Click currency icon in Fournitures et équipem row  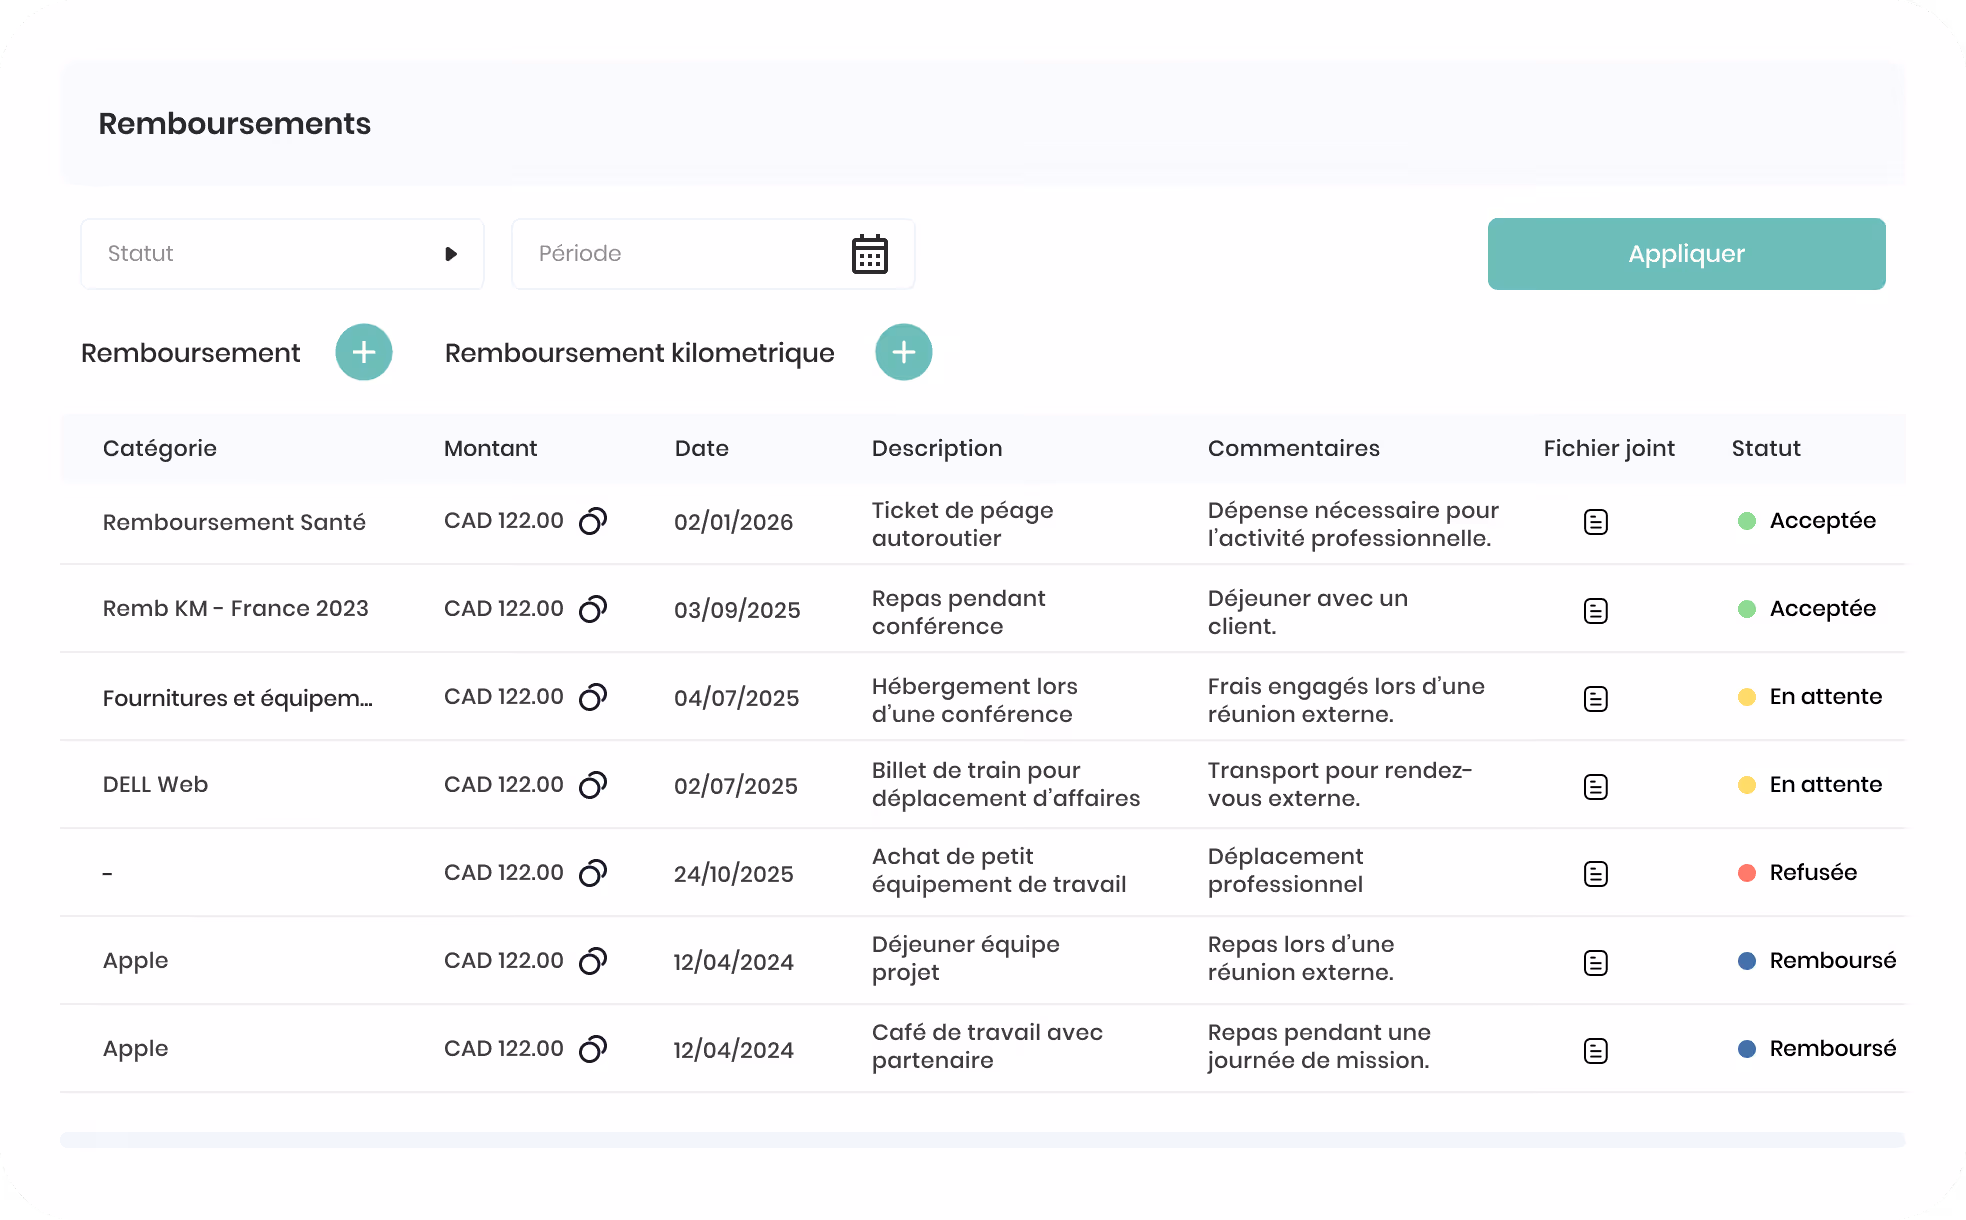point(593,697)
